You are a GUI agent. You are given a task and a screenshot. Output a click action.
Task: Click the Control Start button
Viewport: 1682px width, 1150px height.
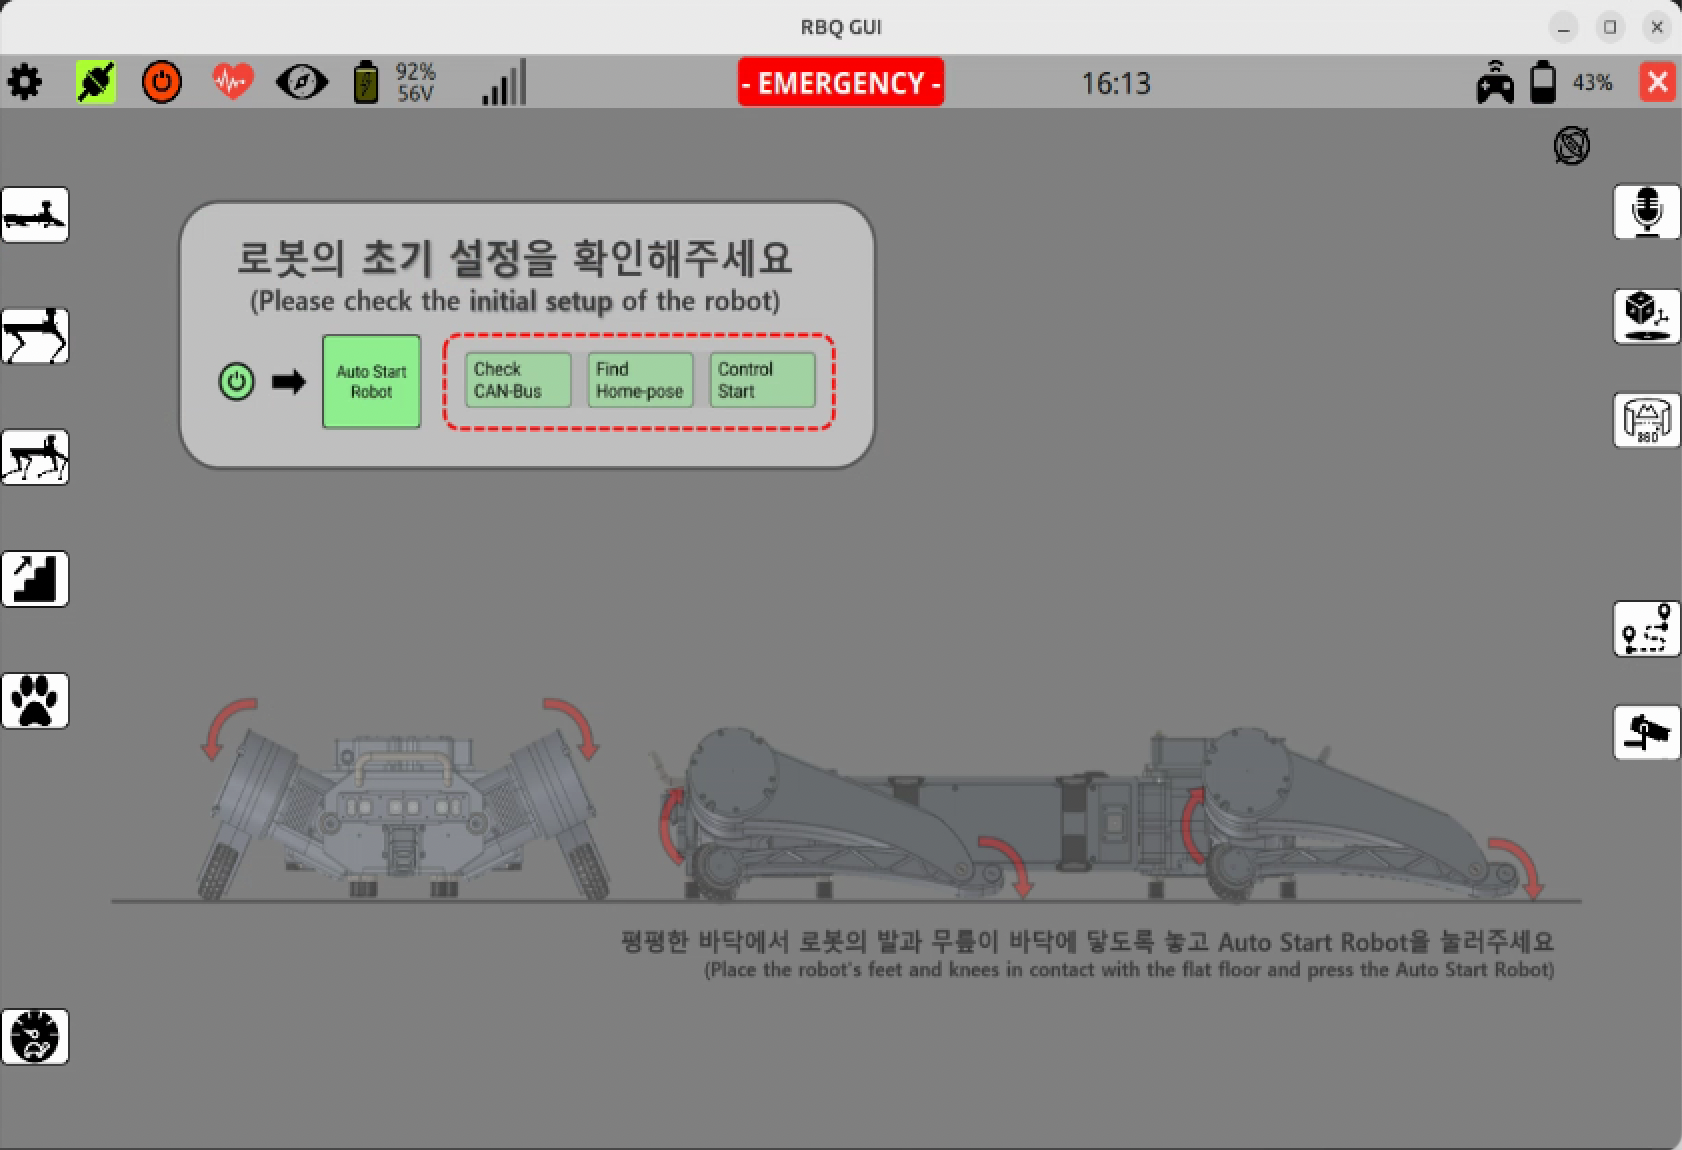click(762, 380)
